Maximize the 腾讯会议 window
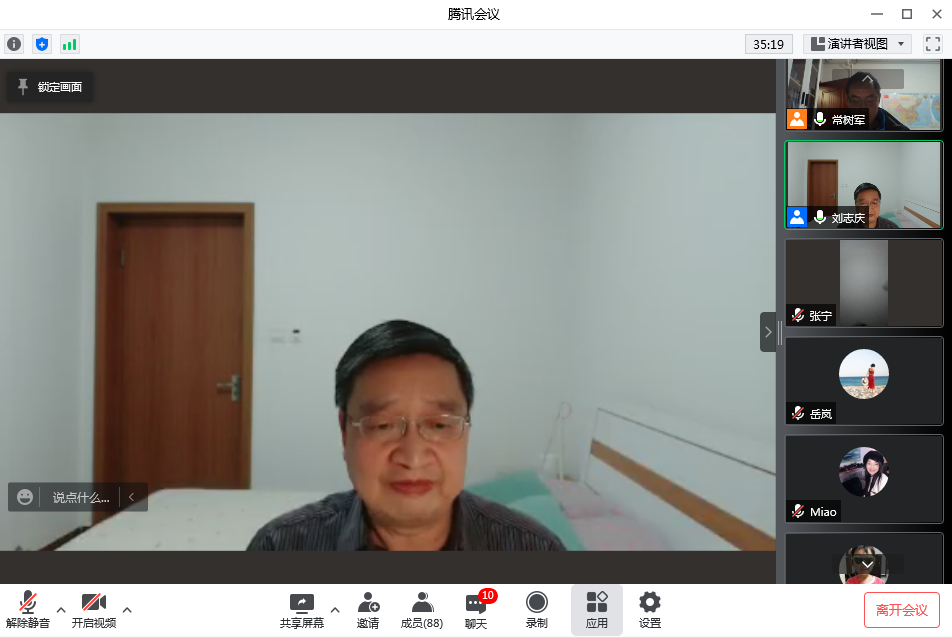 [907, 14]
